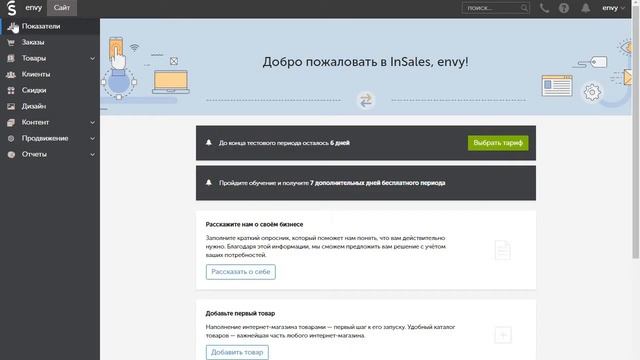Click the Отчеты sidebar icon
The height and width of the screenshot is (360, 640).
coord(11,154)
